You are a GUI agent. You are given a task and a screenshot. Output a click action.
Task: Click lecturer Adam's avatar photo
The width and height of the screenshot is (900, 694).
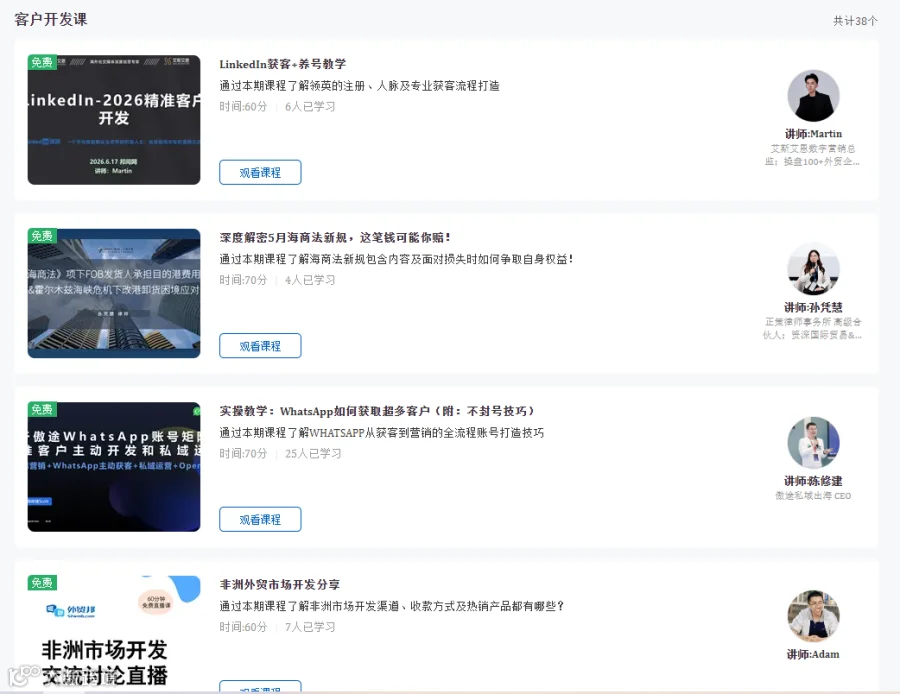813,616
